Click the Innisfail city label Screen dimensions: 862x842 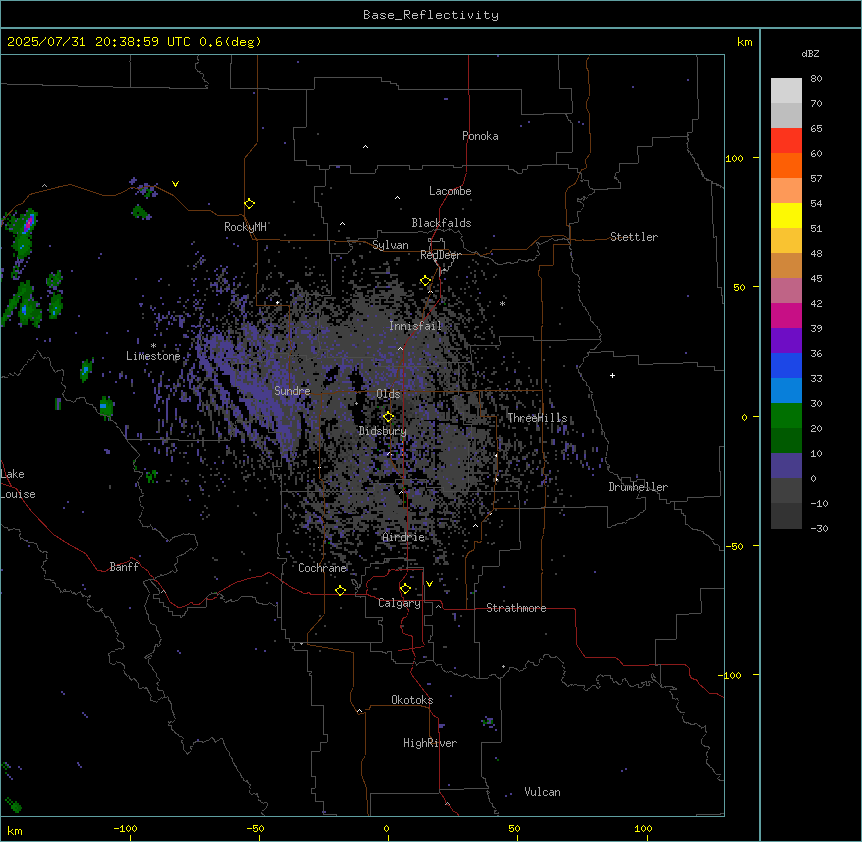pyautogui.click(x=416, y=326)
